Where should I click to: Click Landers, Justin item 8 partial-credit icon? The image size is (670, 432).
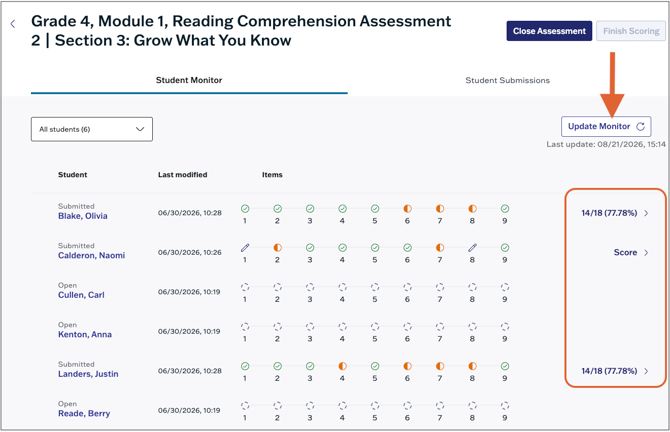[472, 366]
